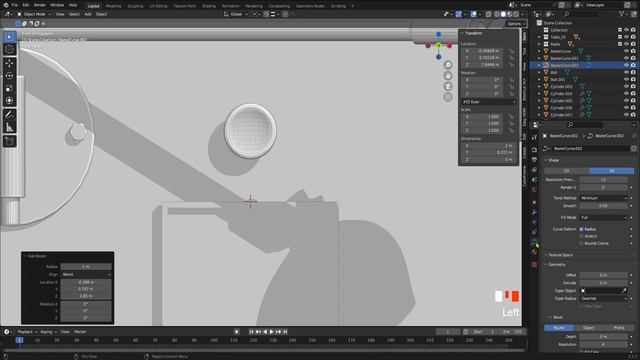Select the Select Box tool
640x360 pixels.
point(9,37)
